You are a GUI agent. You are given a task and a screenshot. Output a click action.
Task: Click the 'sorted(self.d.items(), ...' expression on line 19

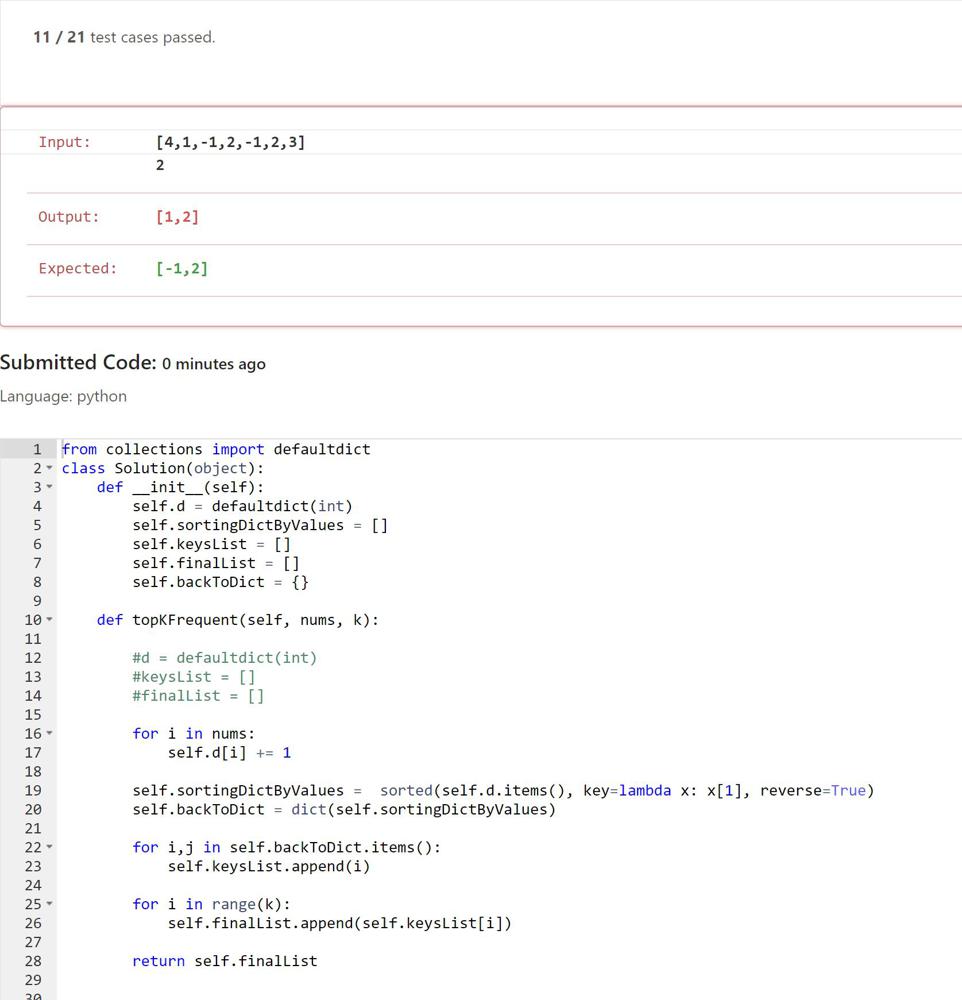point(627,791)
